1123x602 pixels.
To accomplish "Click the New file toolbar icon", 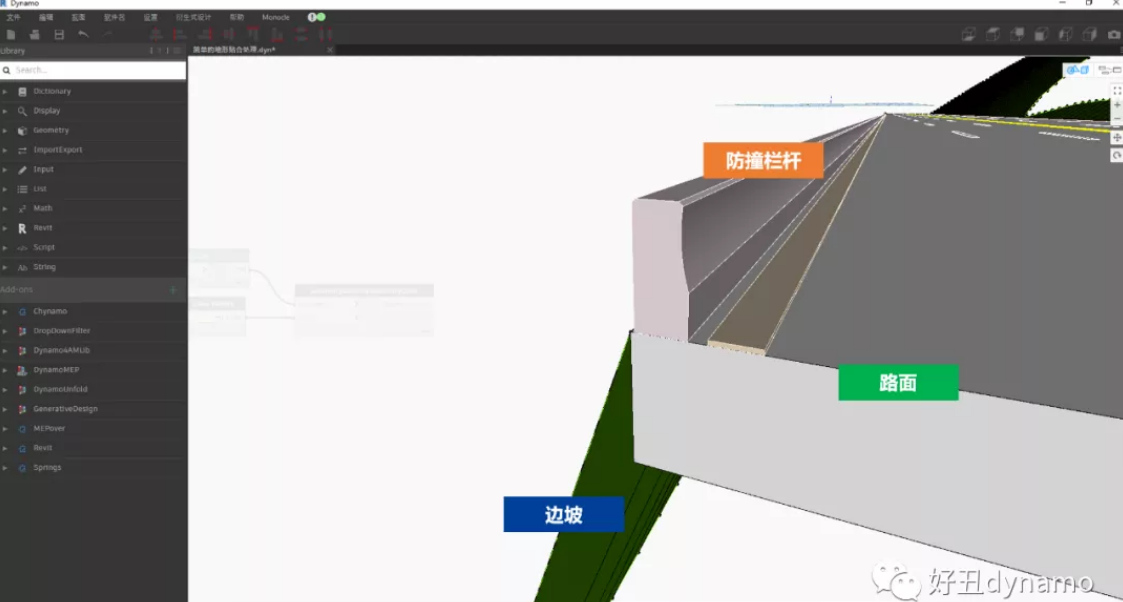I will coord(11,34).
